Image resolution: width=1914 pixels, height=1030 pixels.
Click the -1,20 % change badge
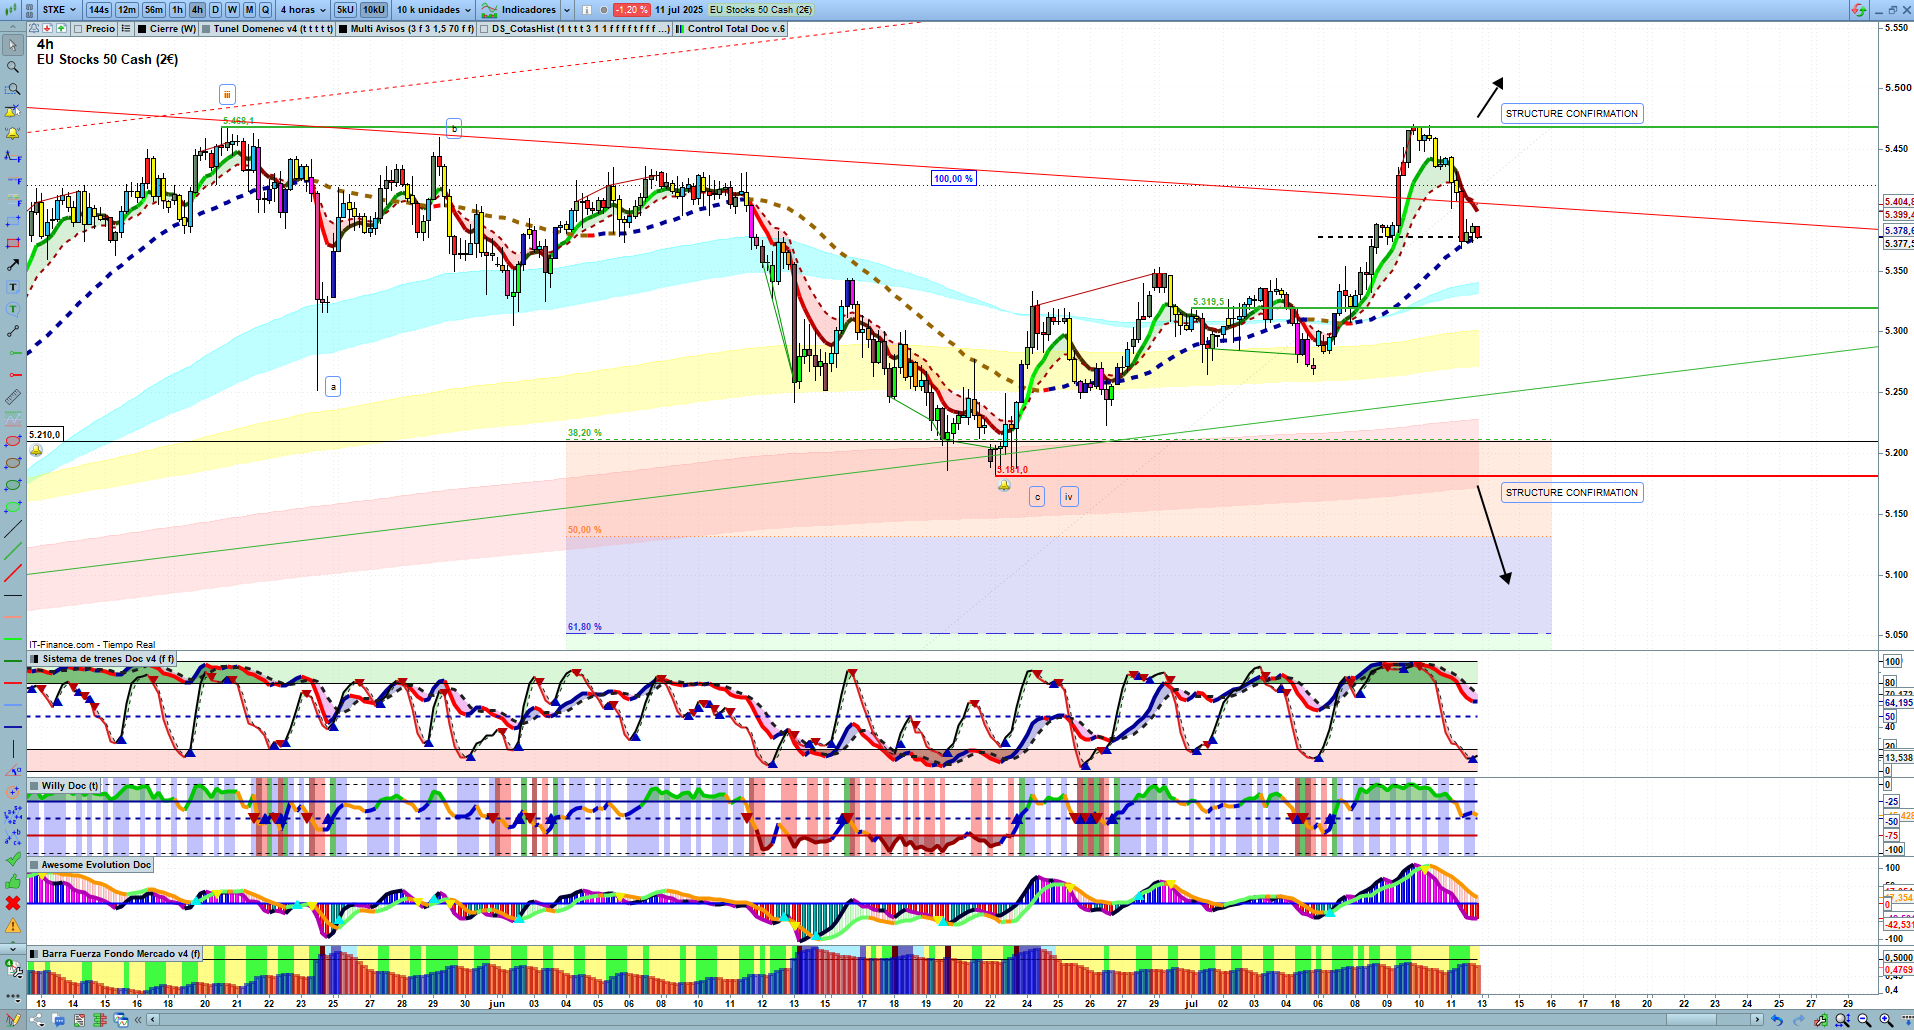tap(631, 10)
